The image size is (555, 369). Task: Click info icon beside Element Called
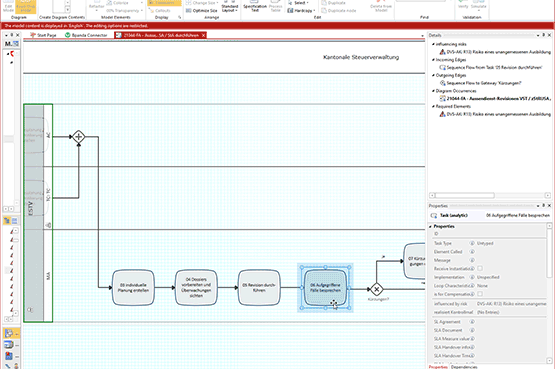point(472,252)
